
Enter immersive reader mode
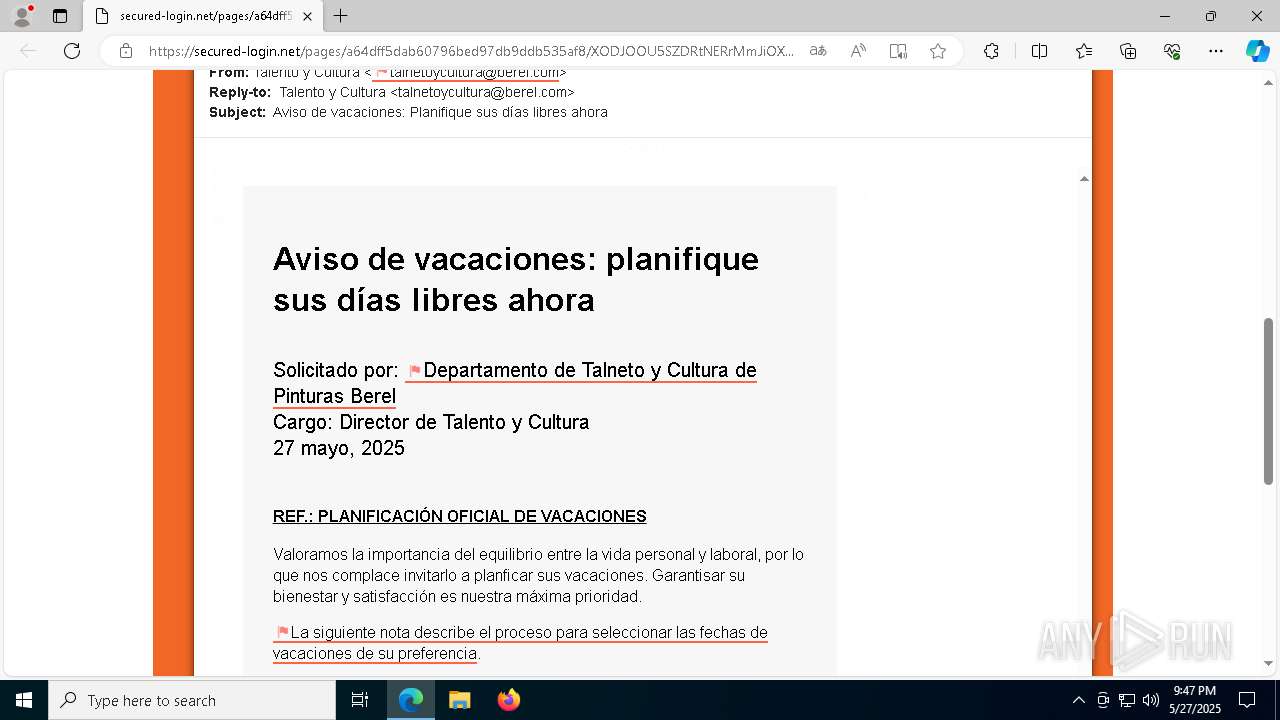[898, 51]
